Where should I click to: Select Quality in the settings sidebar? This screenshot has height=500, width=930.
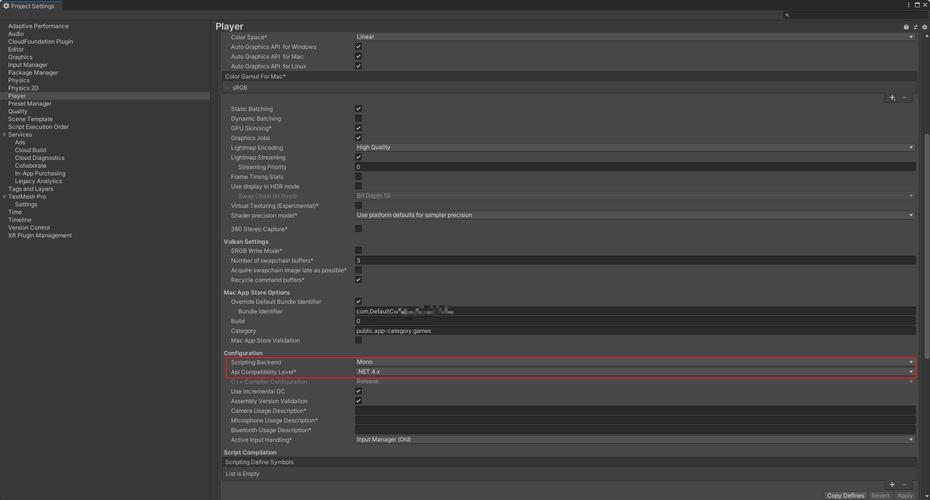pos(18,112)
